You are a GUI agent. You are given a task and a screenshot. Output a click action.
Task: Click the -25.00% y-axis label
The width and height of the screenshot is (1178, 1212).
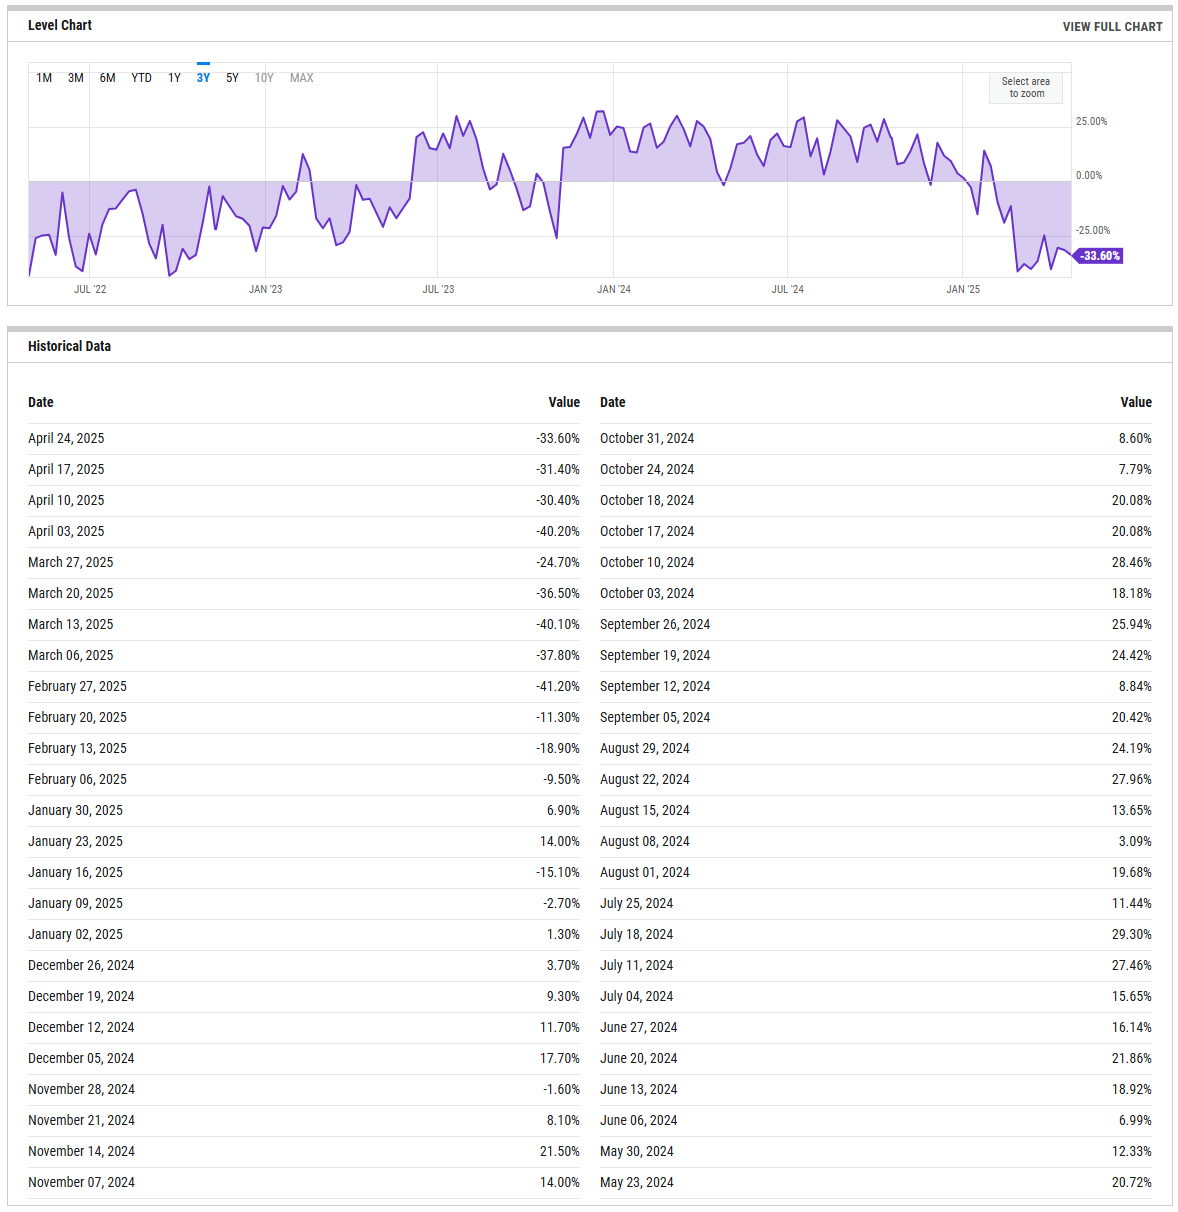coord(1093,230)
